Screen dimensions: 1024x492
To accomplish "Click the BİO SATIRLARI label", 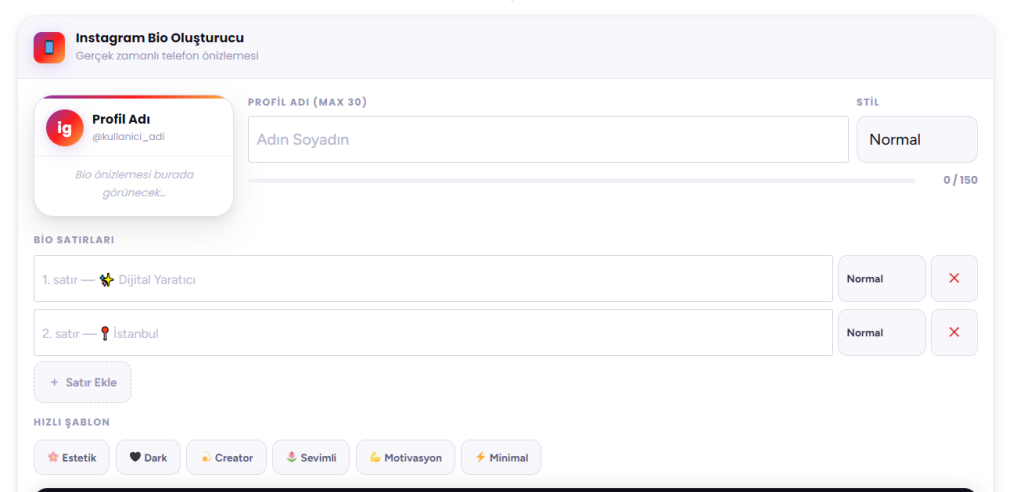I will (74, 240).
